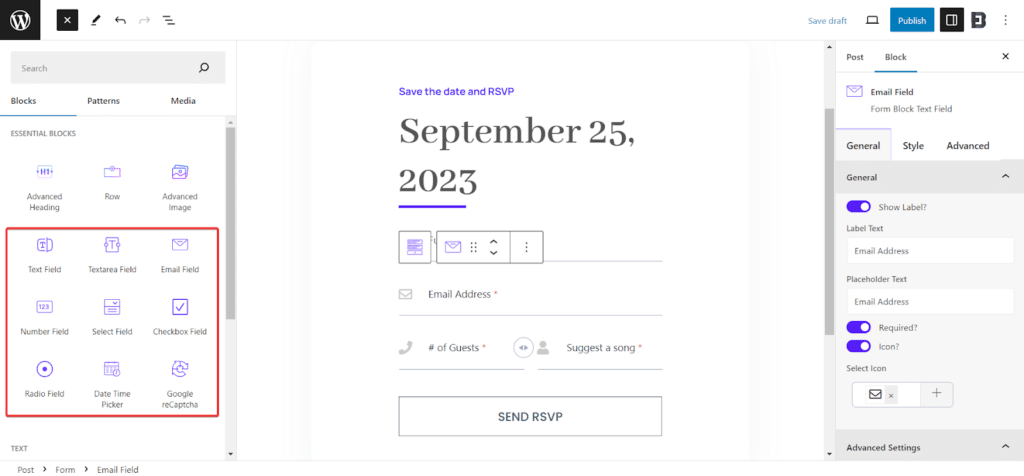Image resolution: width=1024 pixels, height=476 pixels.
Task: Open the Document Overview list icon
Action: click(168, 20)
